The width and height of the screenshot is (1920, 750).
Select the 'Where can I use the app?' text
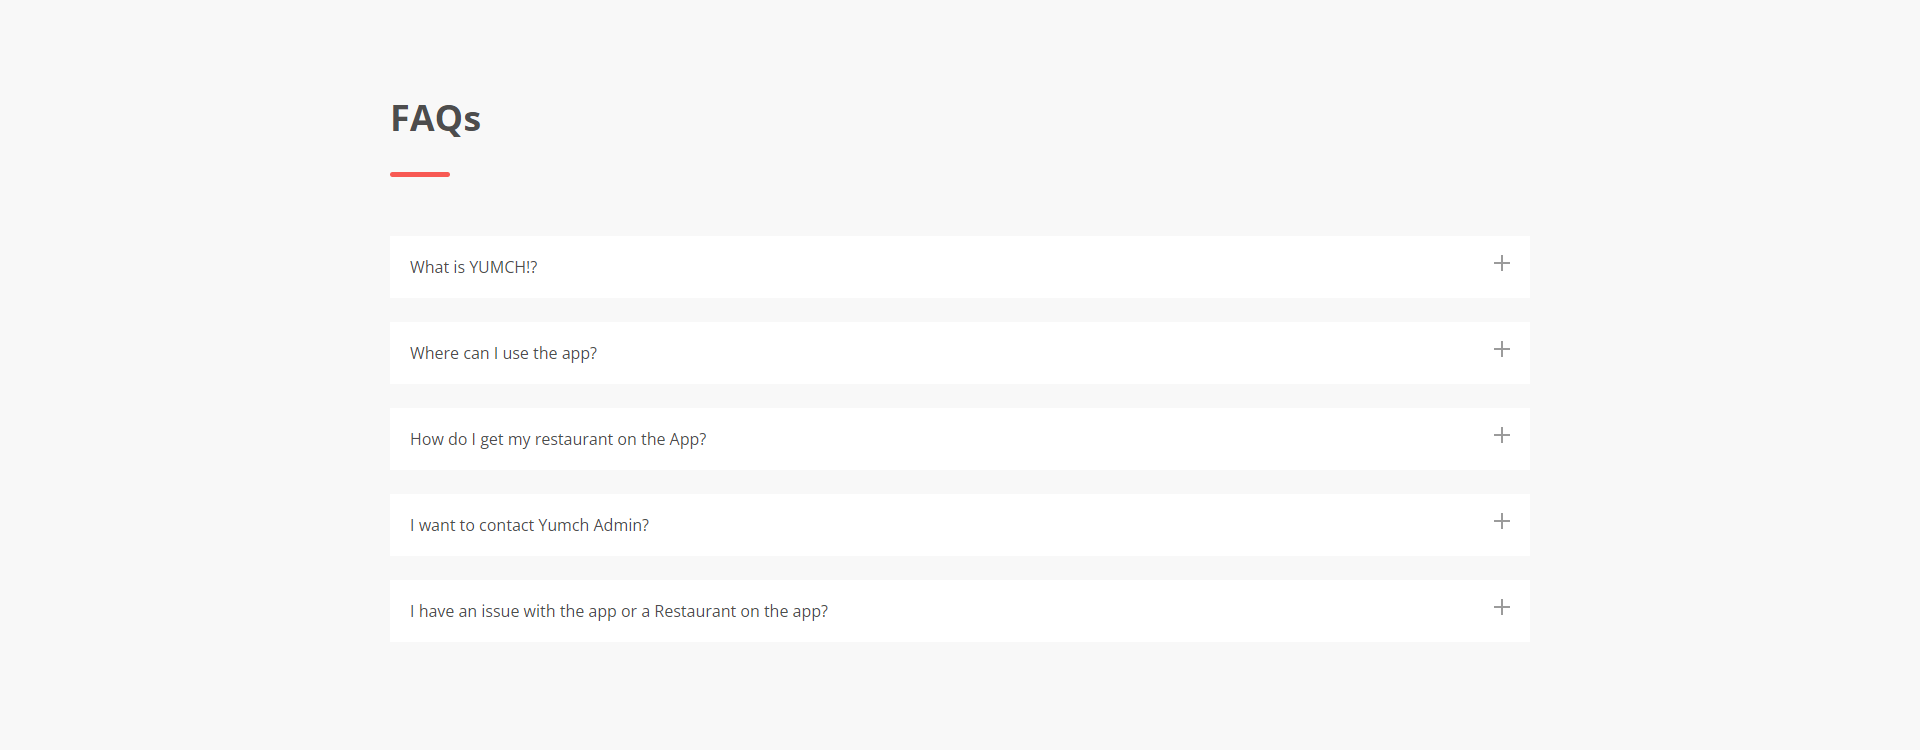pyautogui.click(x=503, y=353)
